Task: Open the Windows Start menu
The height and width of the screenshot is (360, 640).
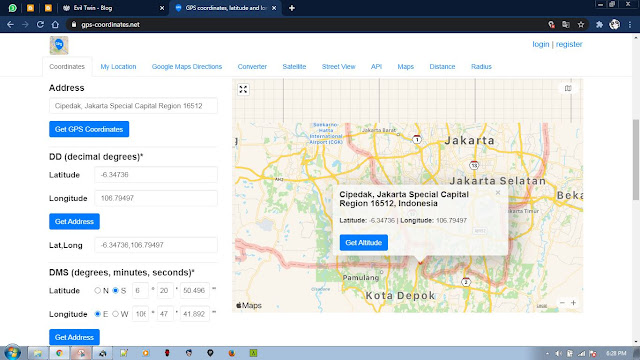Action: [12, 353]
